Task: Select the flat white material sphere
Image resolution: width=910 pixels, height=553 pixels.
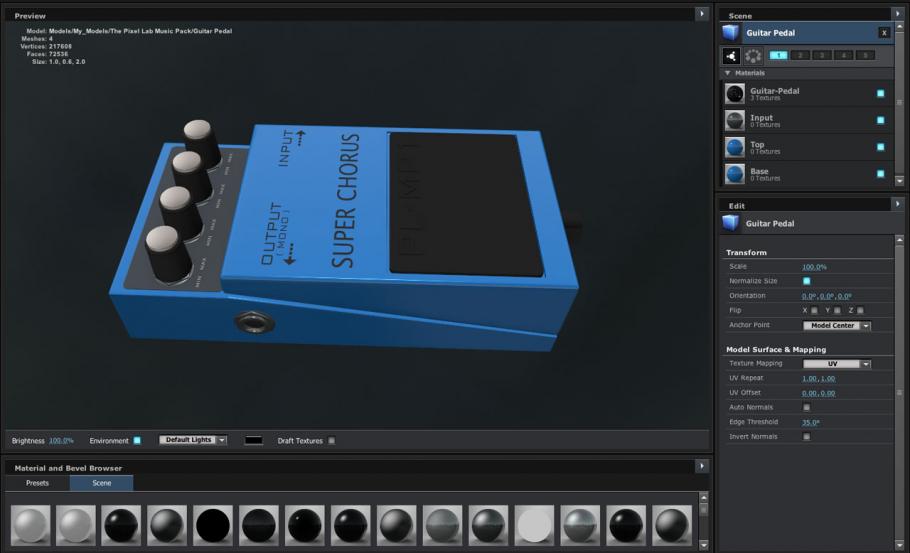Action: point(535,525)
